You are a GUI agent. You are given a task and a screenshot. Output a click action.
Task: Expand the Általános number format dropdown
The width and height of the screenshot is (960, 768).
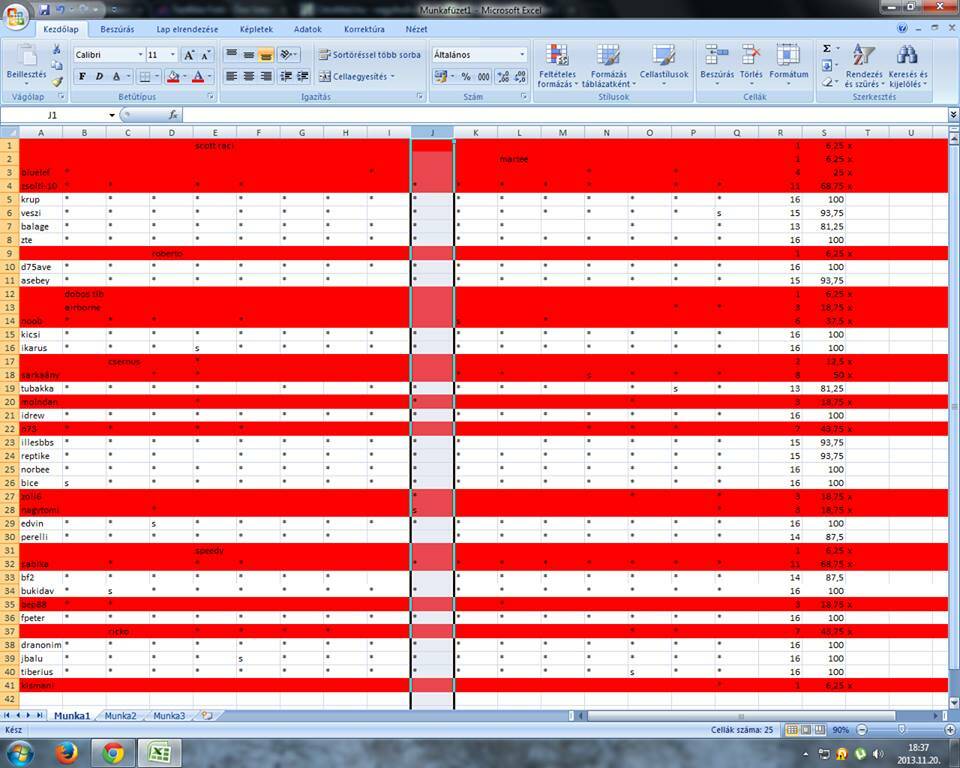tap(522, 55)
